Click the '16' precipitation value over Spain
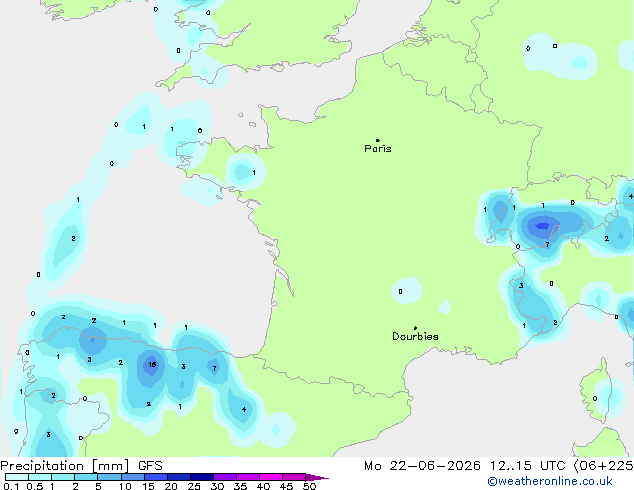This screenshot has height=490, width=634. click(x=152, y=365)
